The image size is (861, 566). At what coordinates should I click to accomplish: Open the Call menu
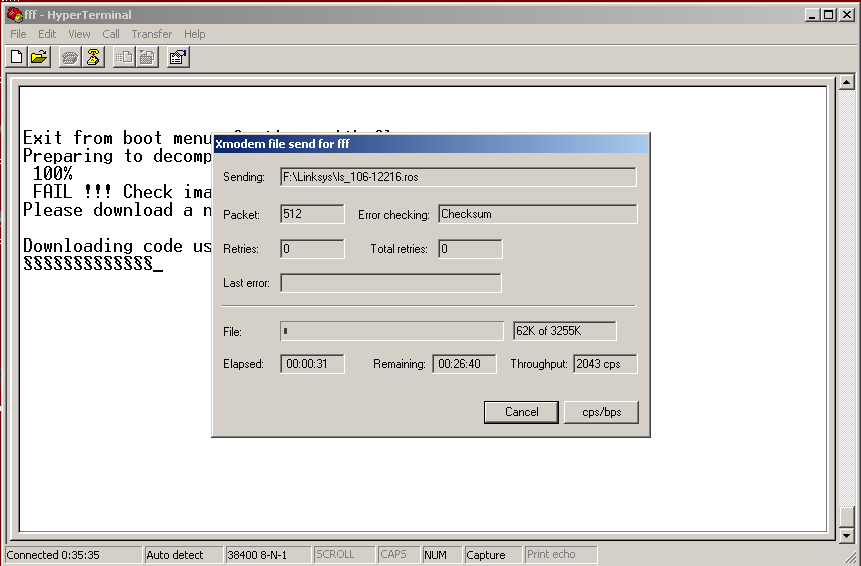click(x=111, y=34)
